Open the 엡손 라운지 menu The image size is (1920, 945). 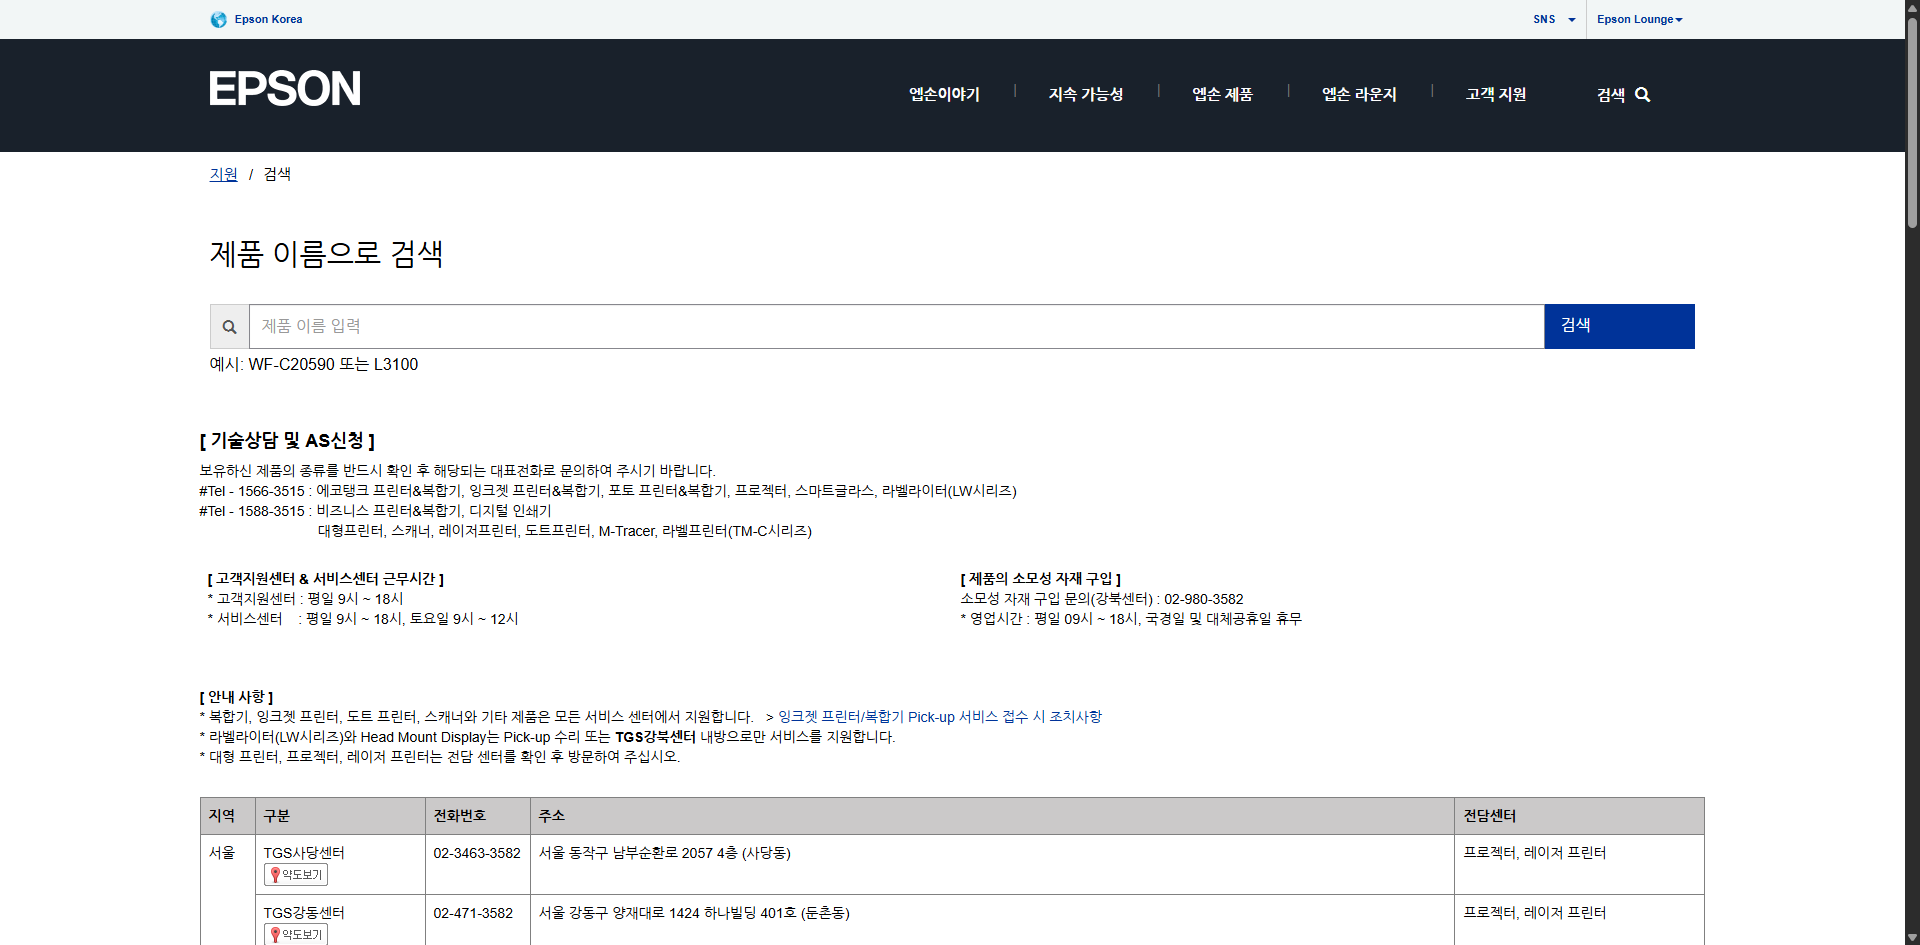coord(1359,94)
